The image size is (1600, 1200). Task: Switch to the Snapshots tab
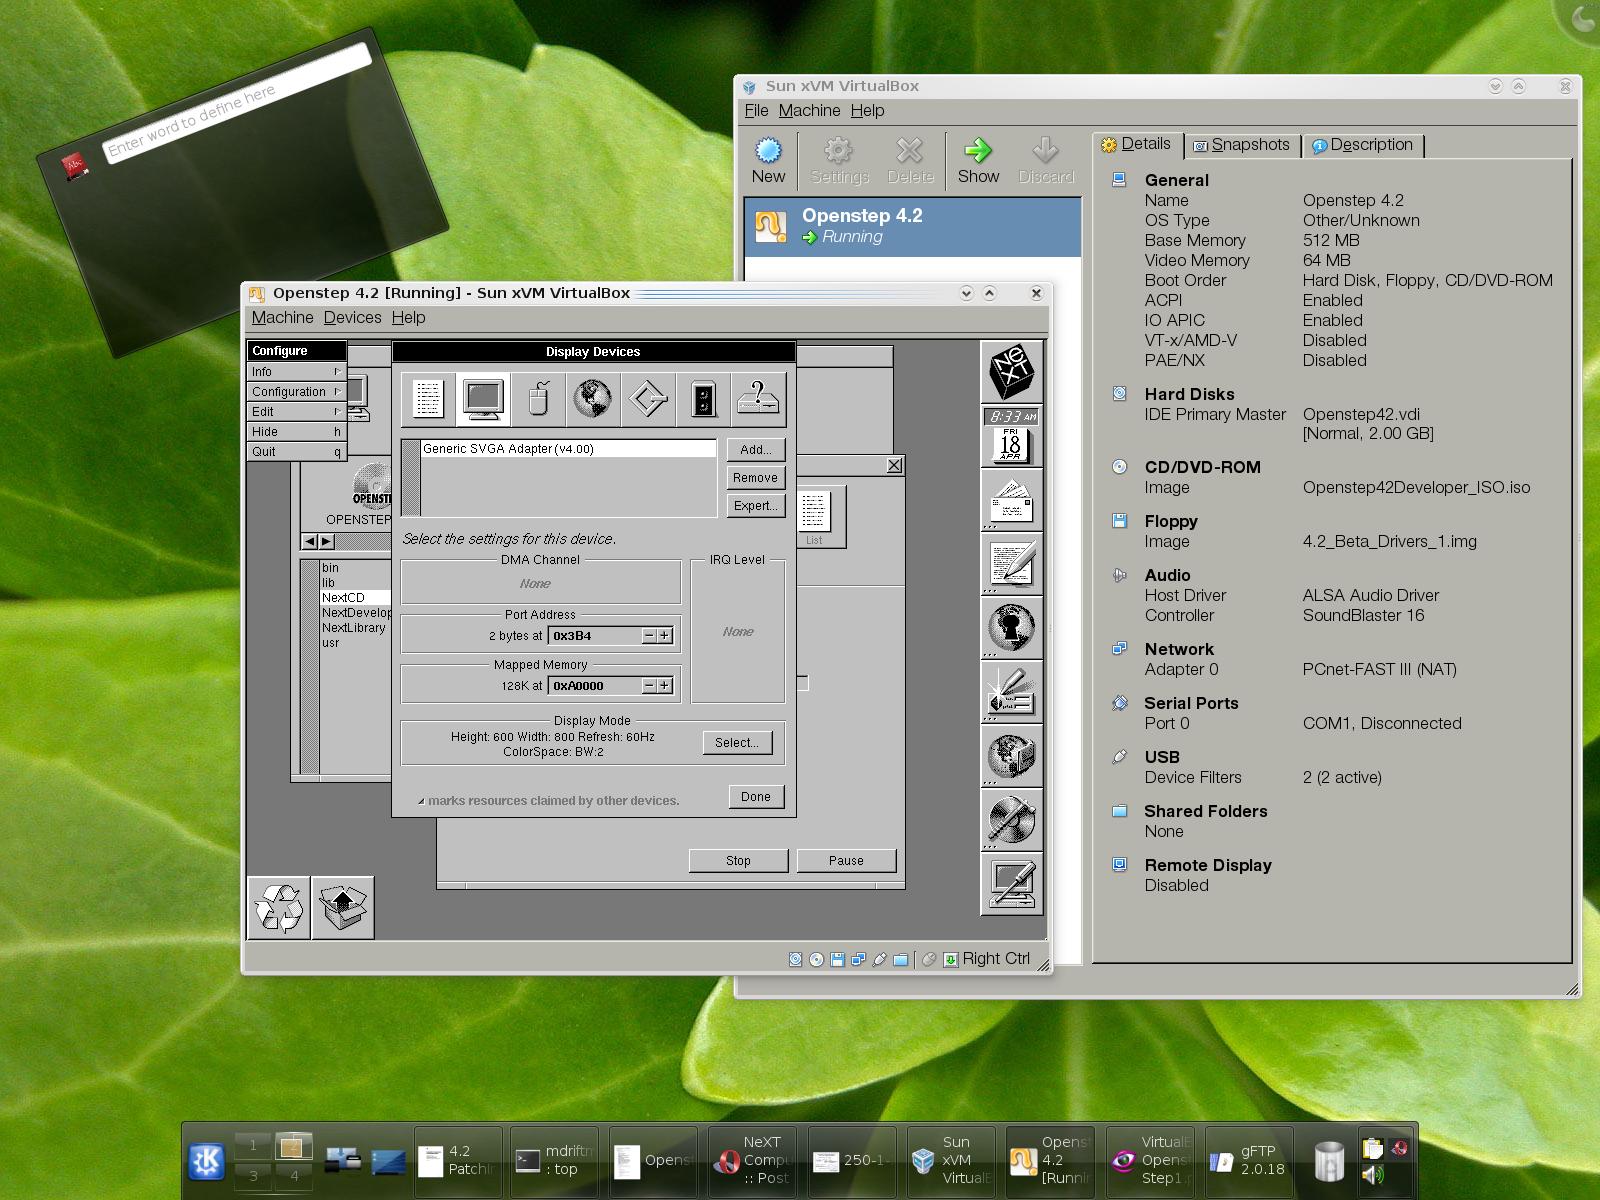[1243, 144]
